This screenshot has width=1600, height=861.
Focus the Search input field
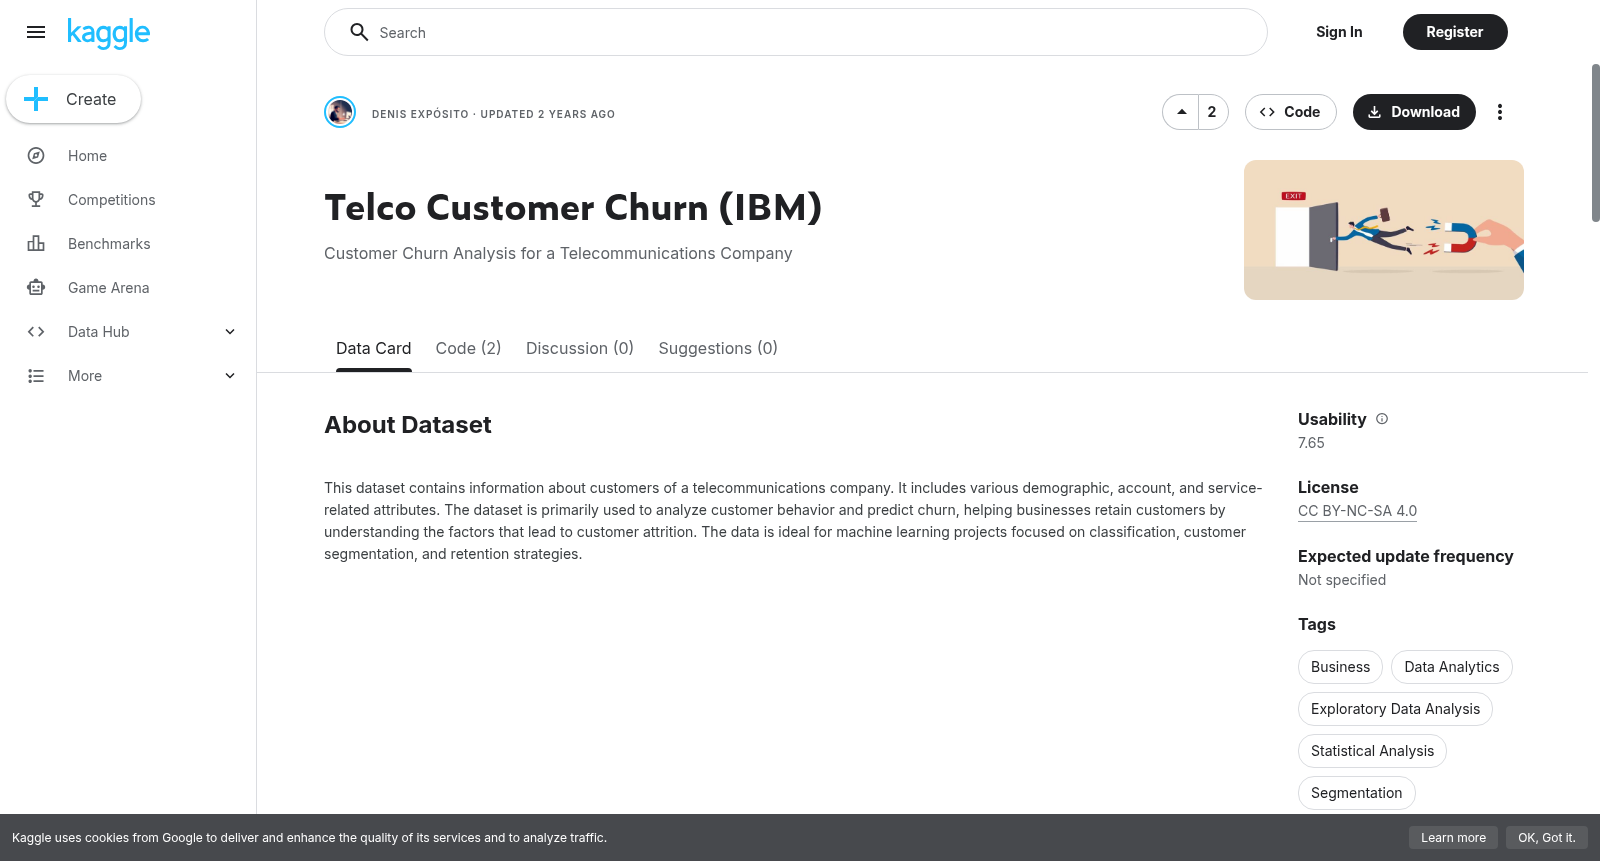(796, 32)
